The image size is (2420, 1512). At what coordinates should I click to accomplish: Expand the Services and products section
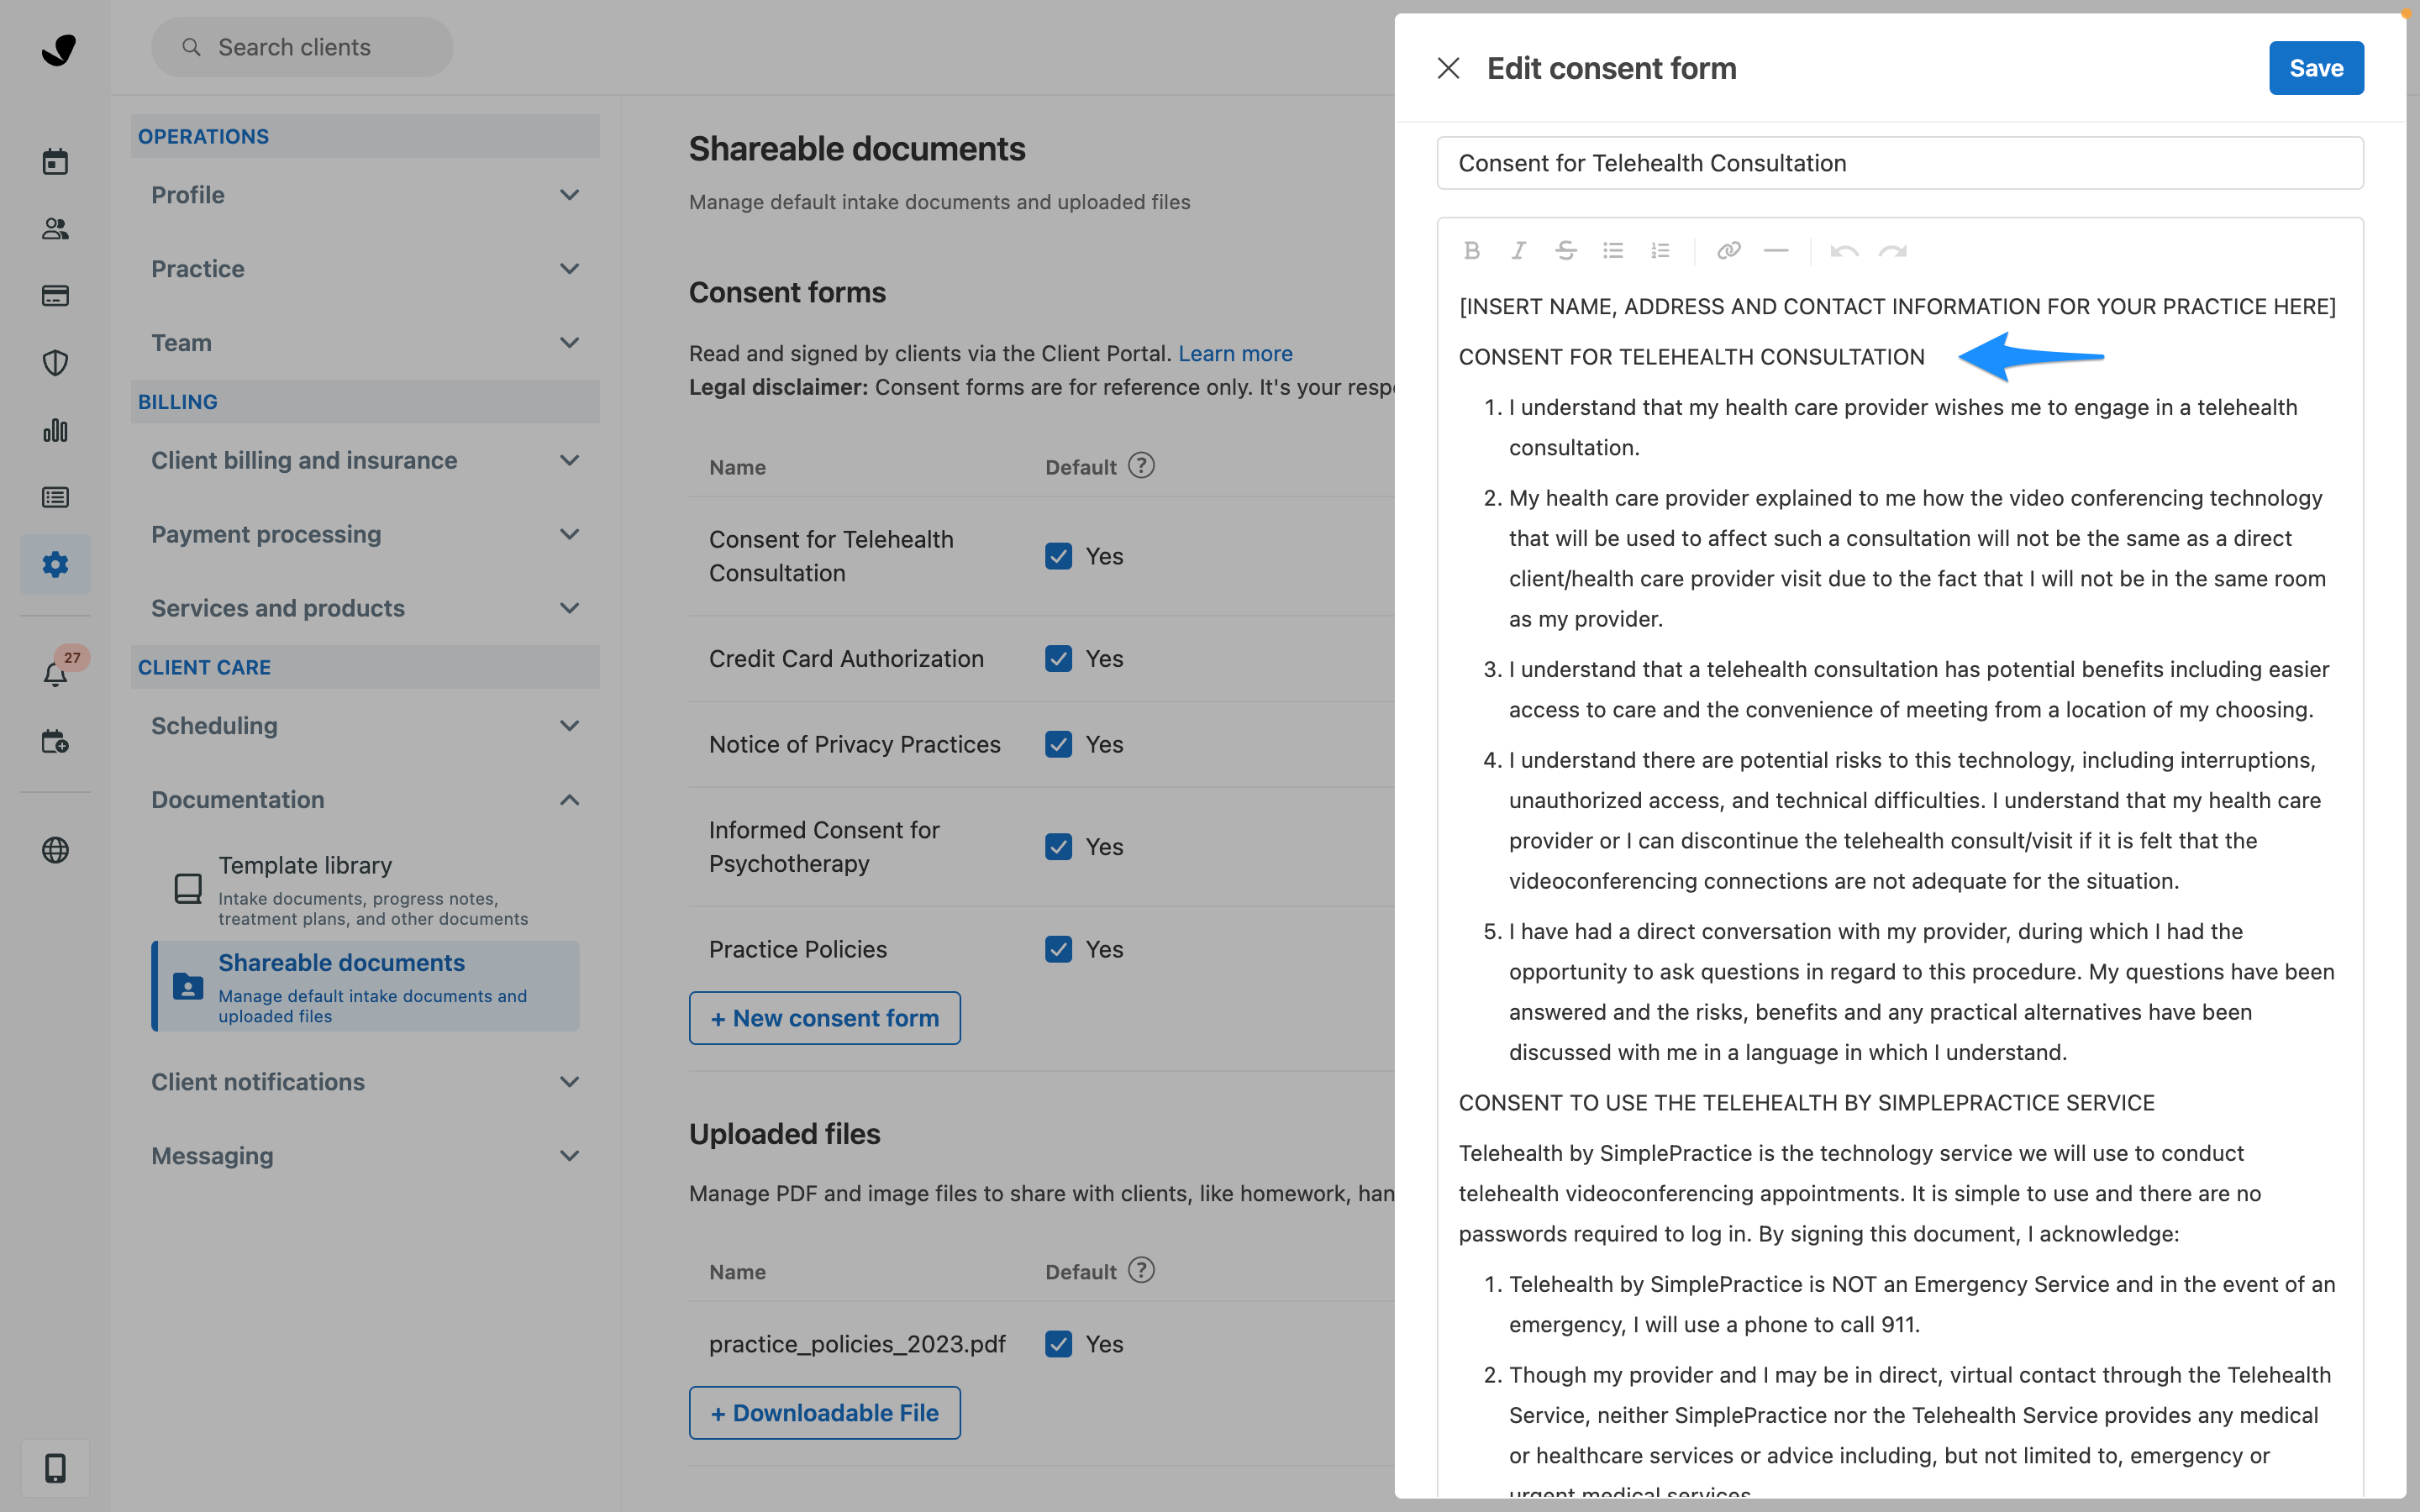365,608
